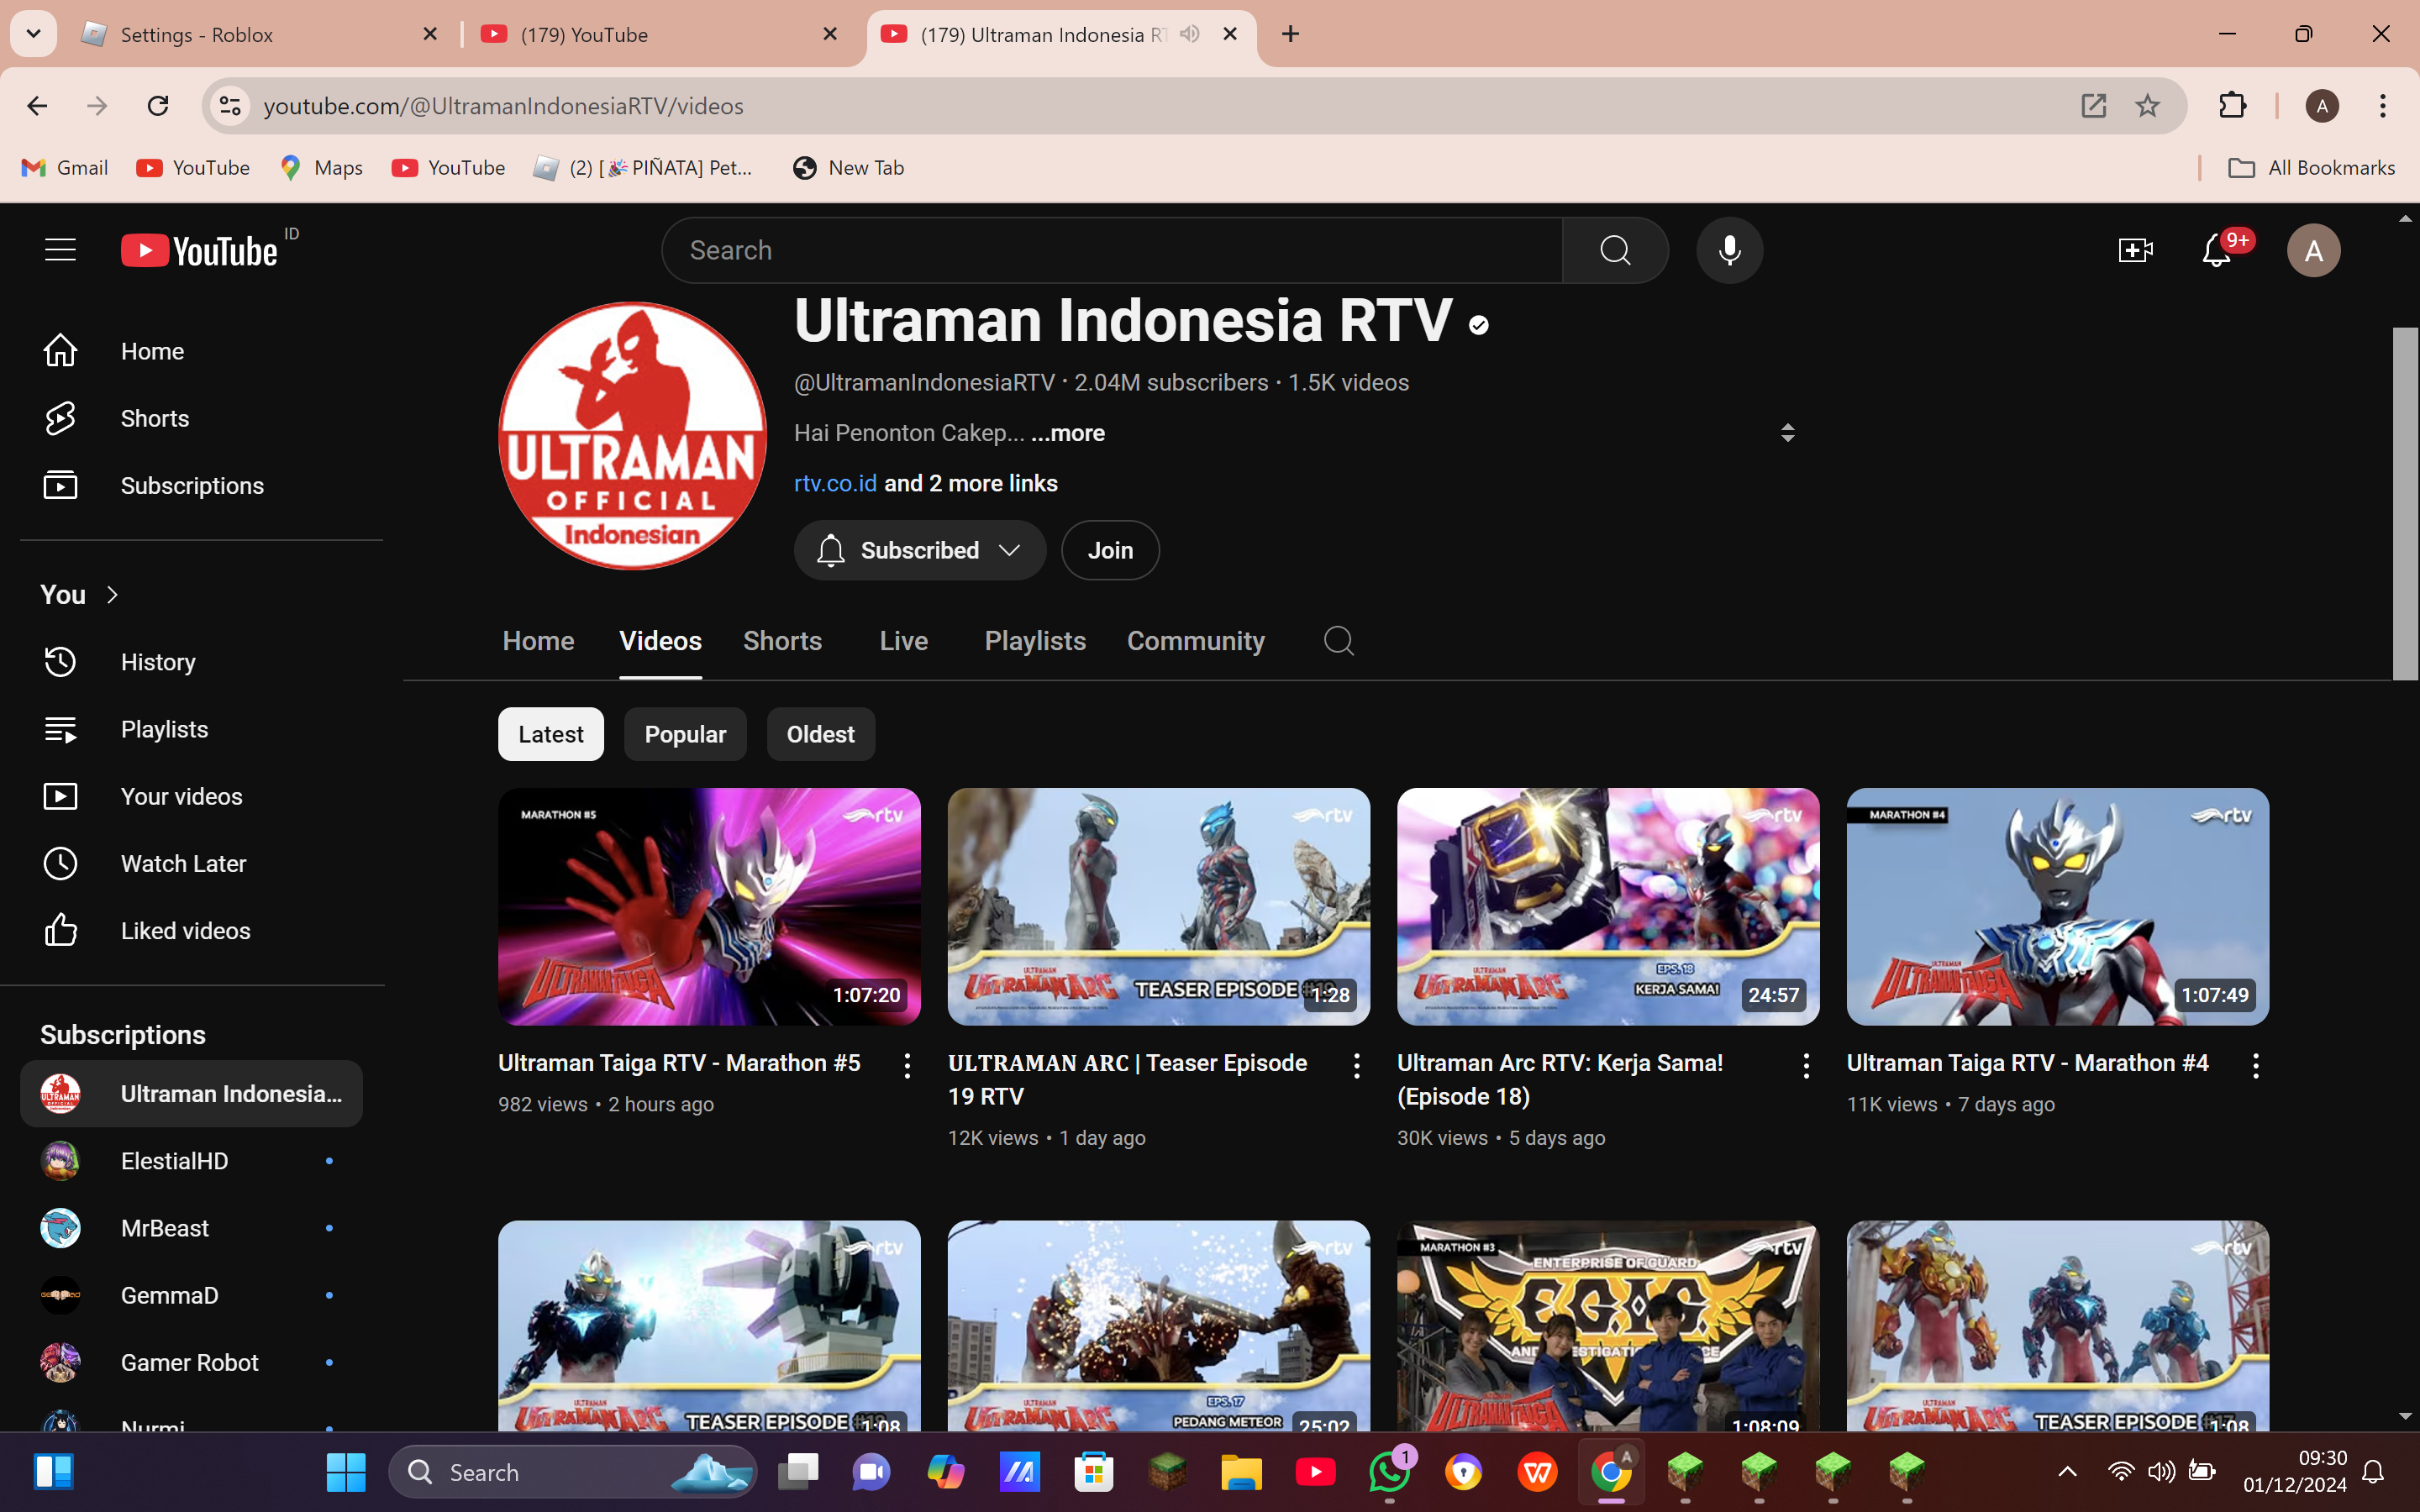This screenshot has width=2420, height=1512.
Task: Open the hamburger guide menu
Action: (60, 250)
